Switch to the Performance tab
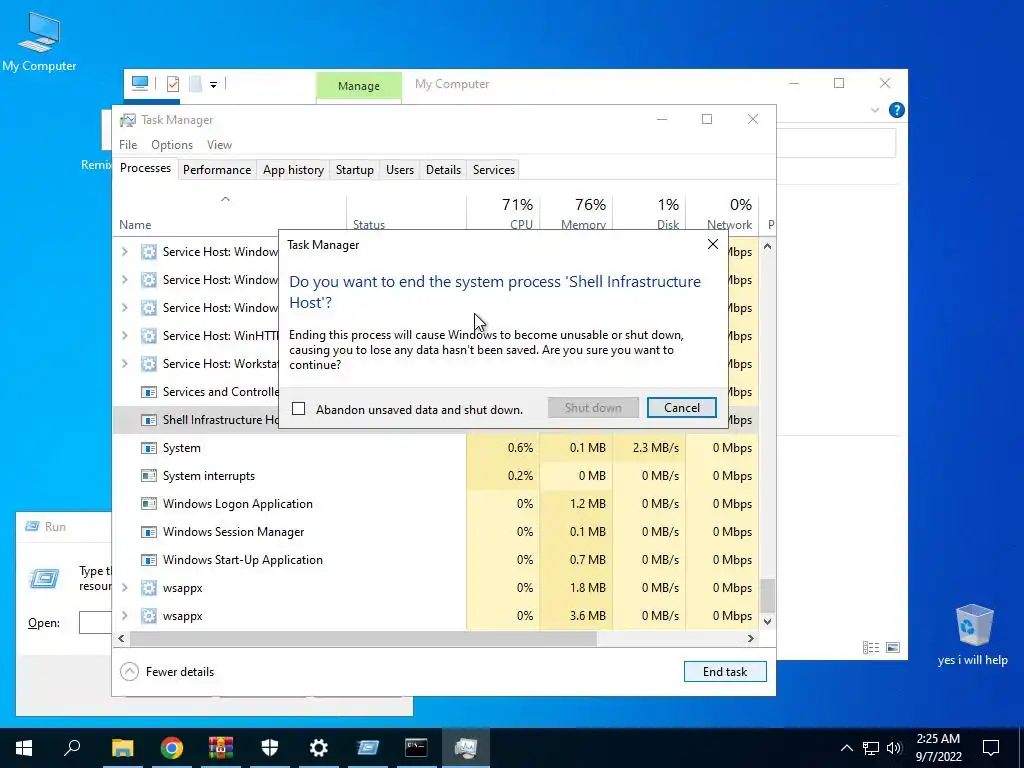 217,170
